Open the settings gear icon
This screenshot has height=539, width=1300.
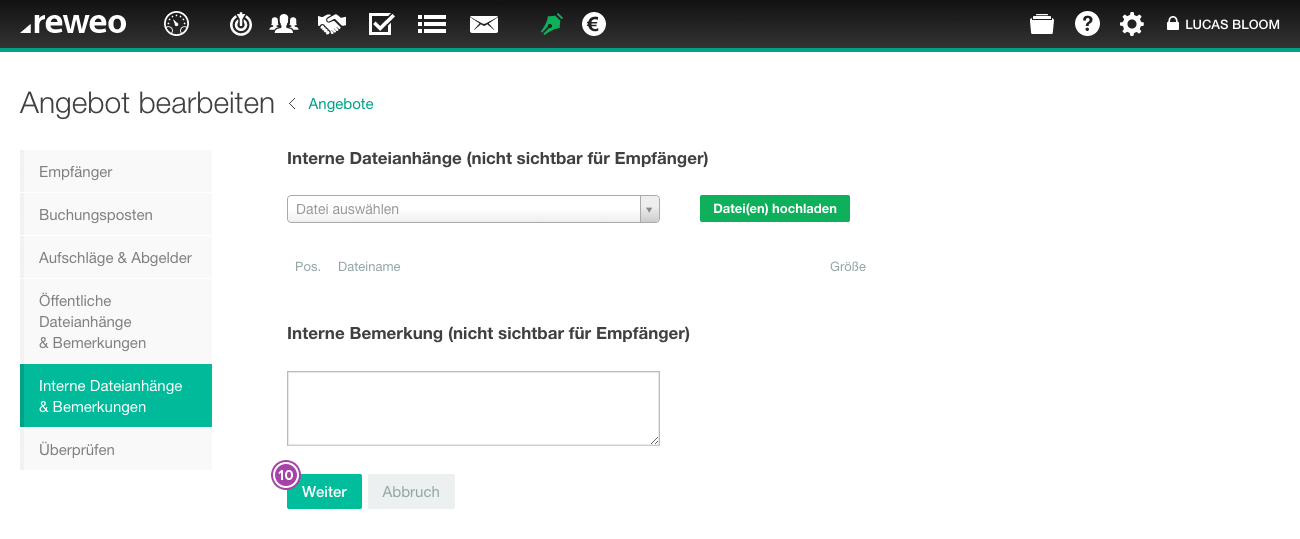pyautogui.click(x=1132, y=24)
